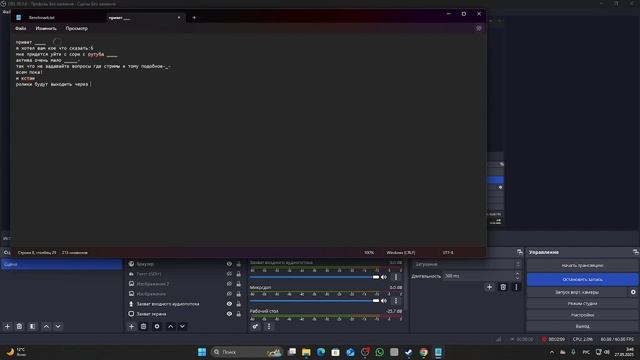Select the Сцена item in Scenes list
640x360 pixels.
[x=61, y=264]
